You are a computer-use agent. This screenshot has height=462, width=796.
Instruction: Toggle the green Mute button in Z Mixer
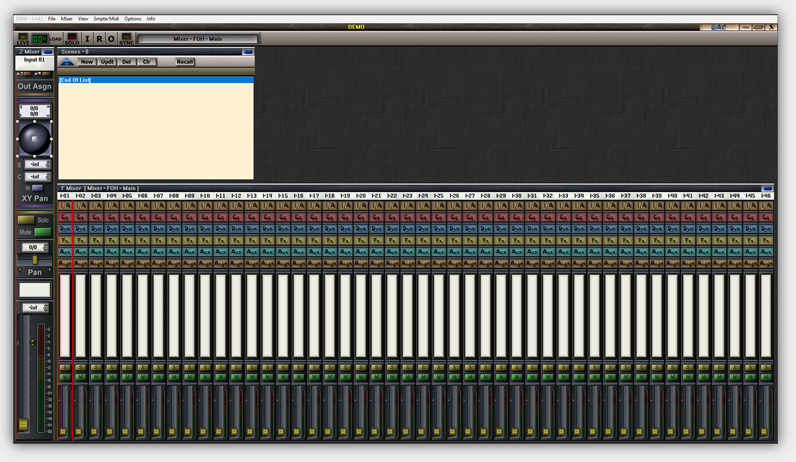43,232
